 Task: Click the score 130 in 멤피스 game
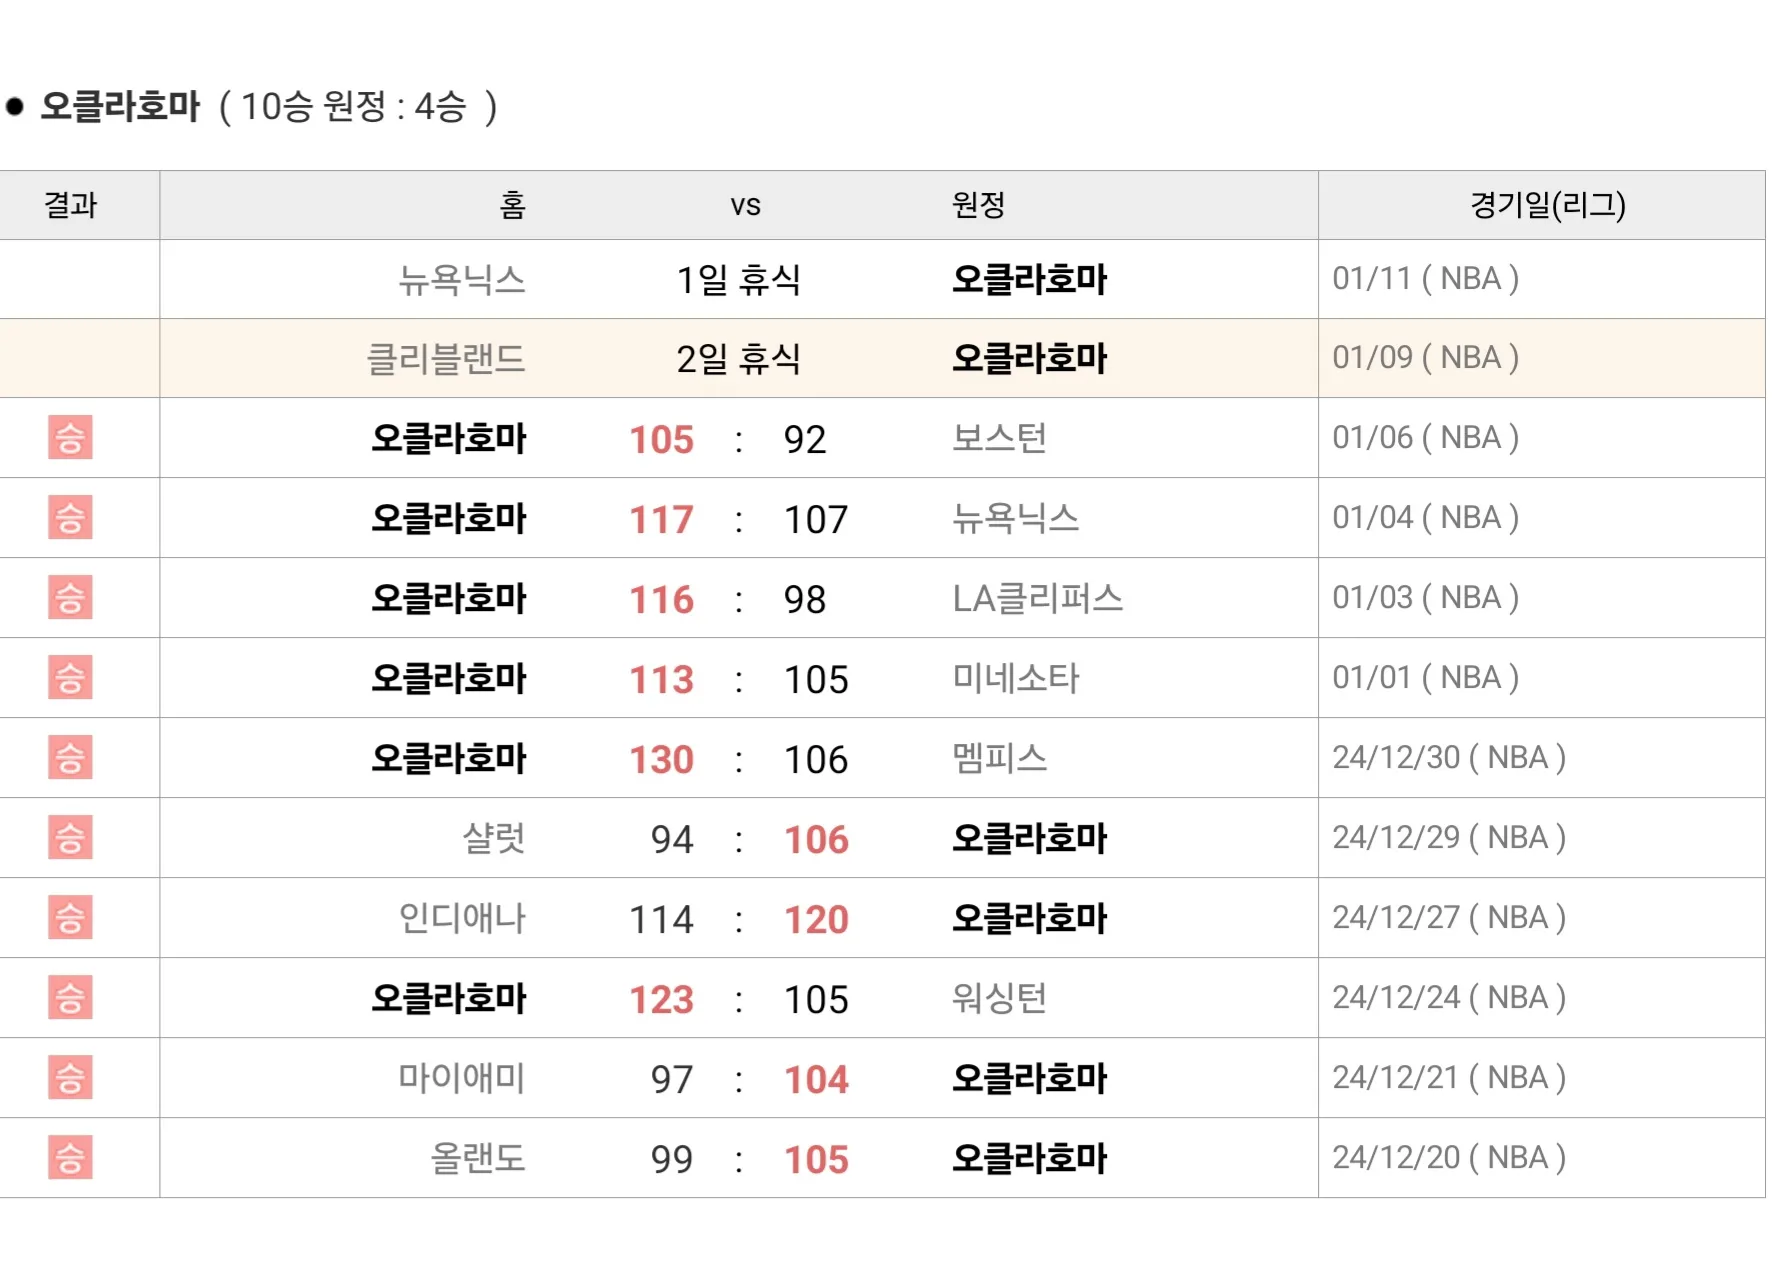[x=661, y=760]
